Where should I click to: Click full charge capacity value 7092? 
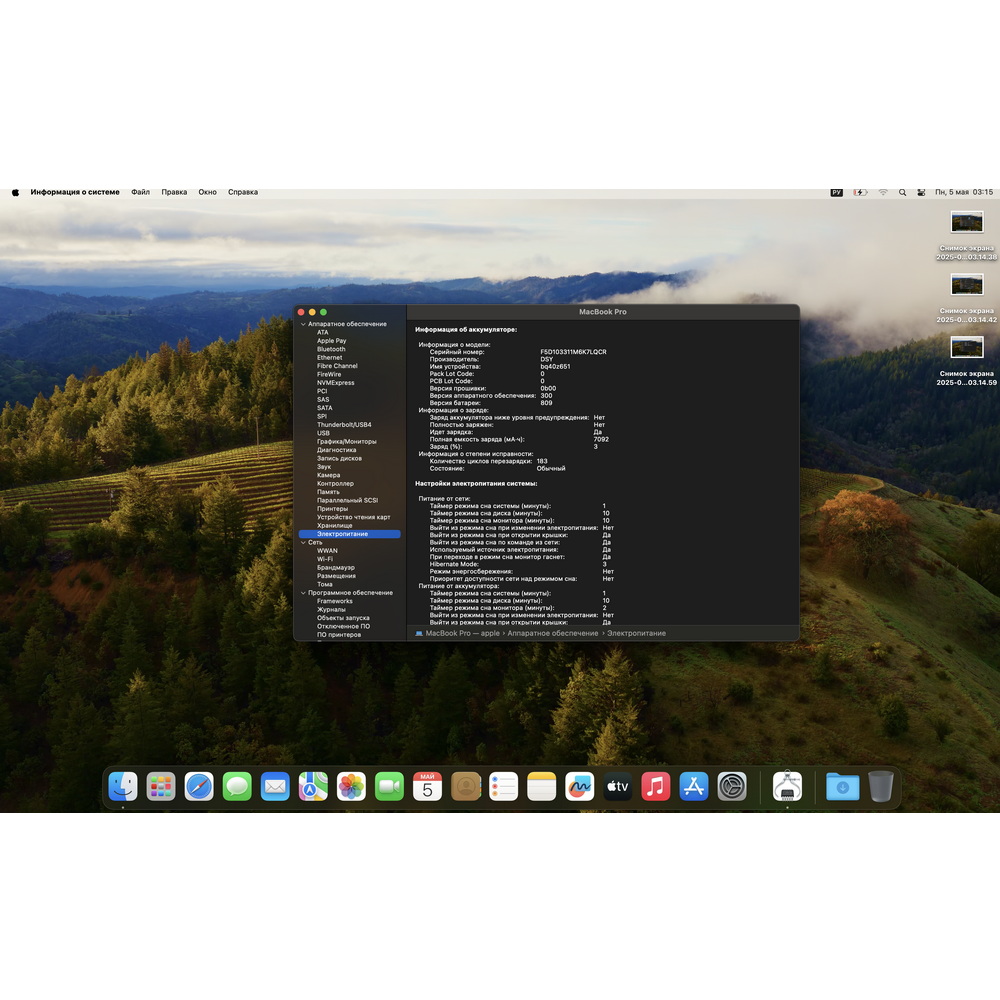point(601,439)
